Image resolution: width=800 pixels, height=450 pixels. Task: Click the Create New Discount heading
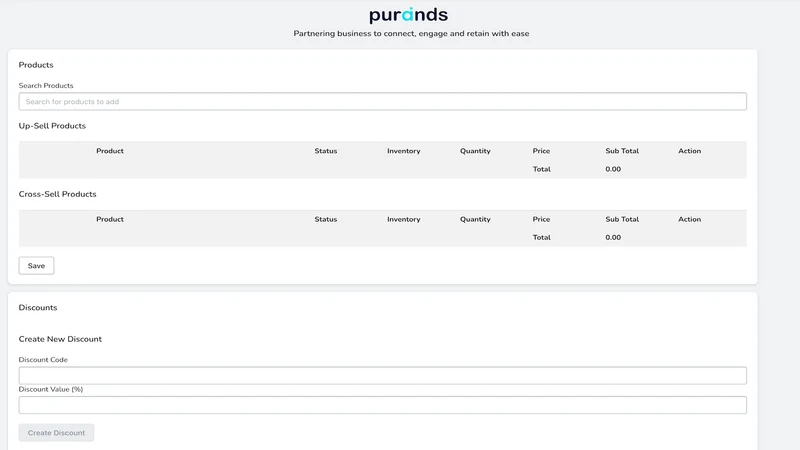(x=60, y=339)
